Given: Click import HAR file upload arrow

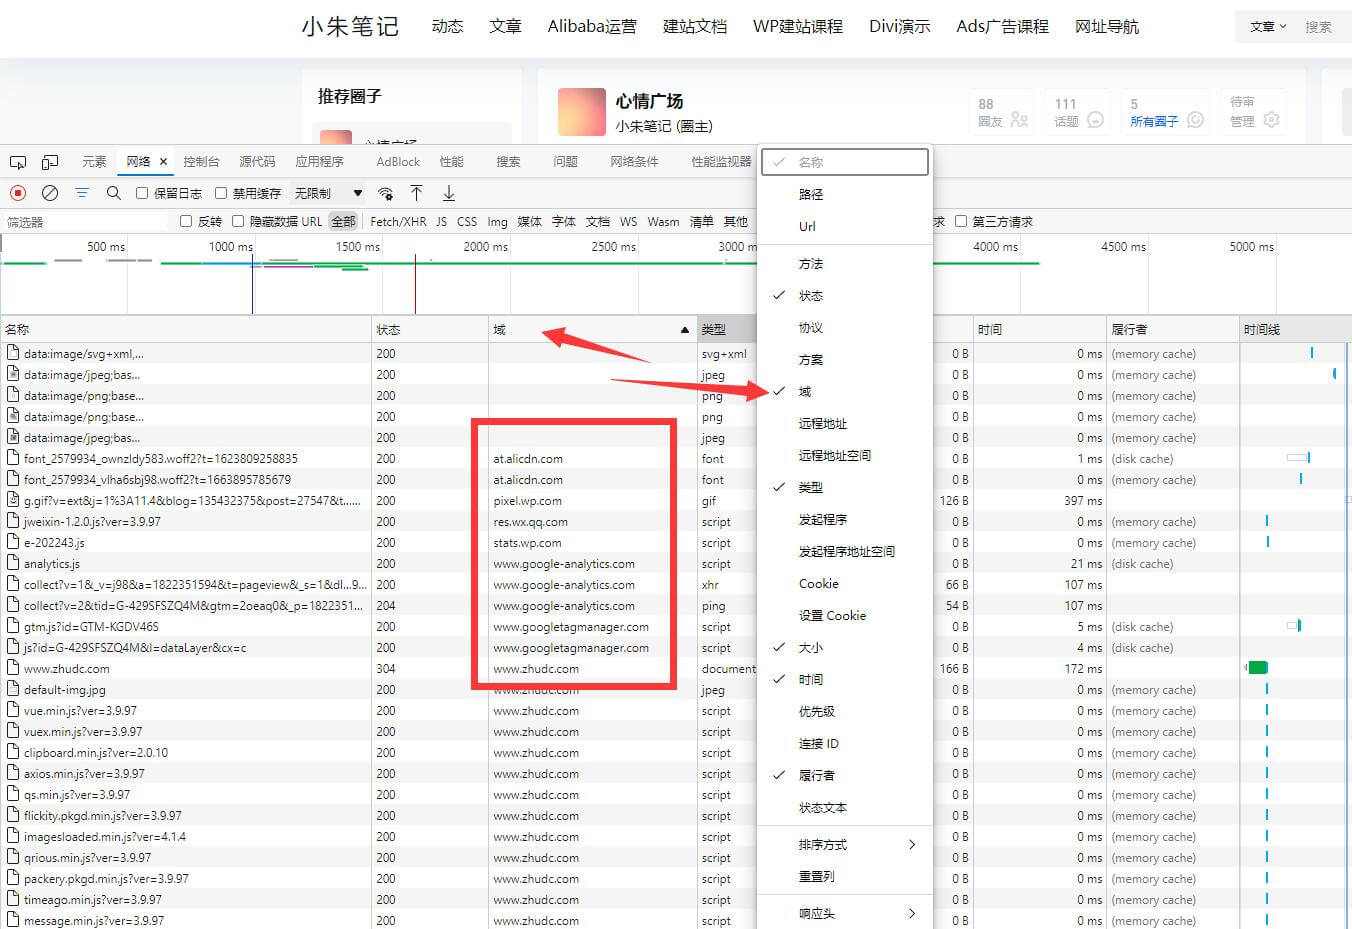Looking at the screenshot, I should (417, 193).
